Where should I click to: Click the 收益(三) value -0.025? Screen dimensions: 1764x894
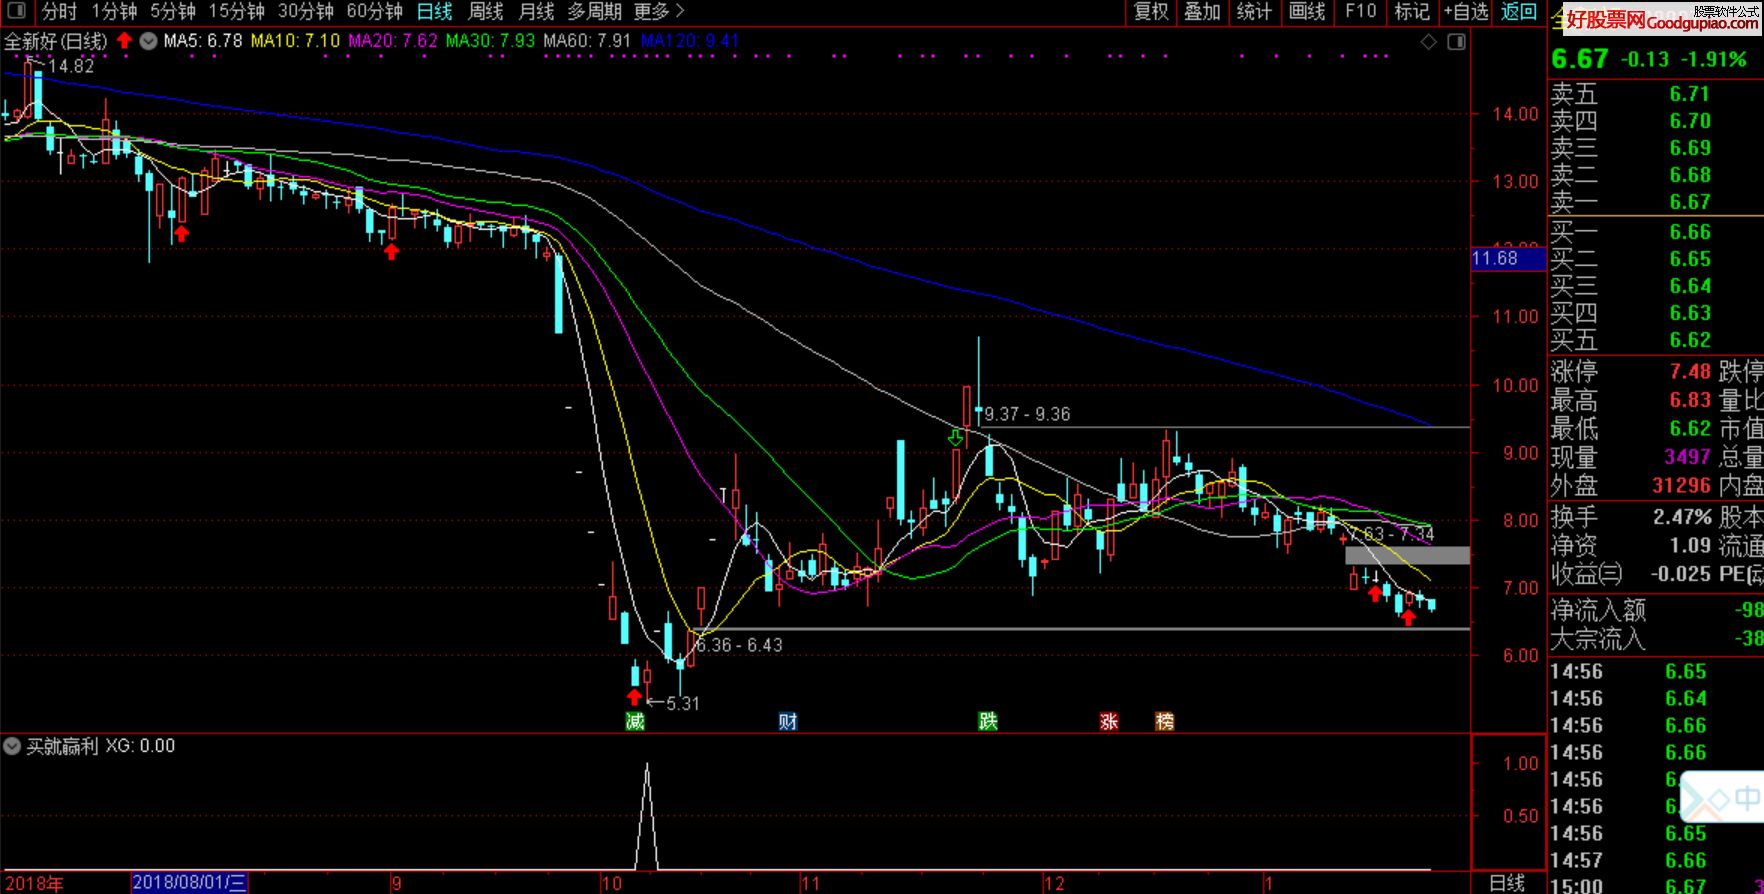click(1682, 574)
